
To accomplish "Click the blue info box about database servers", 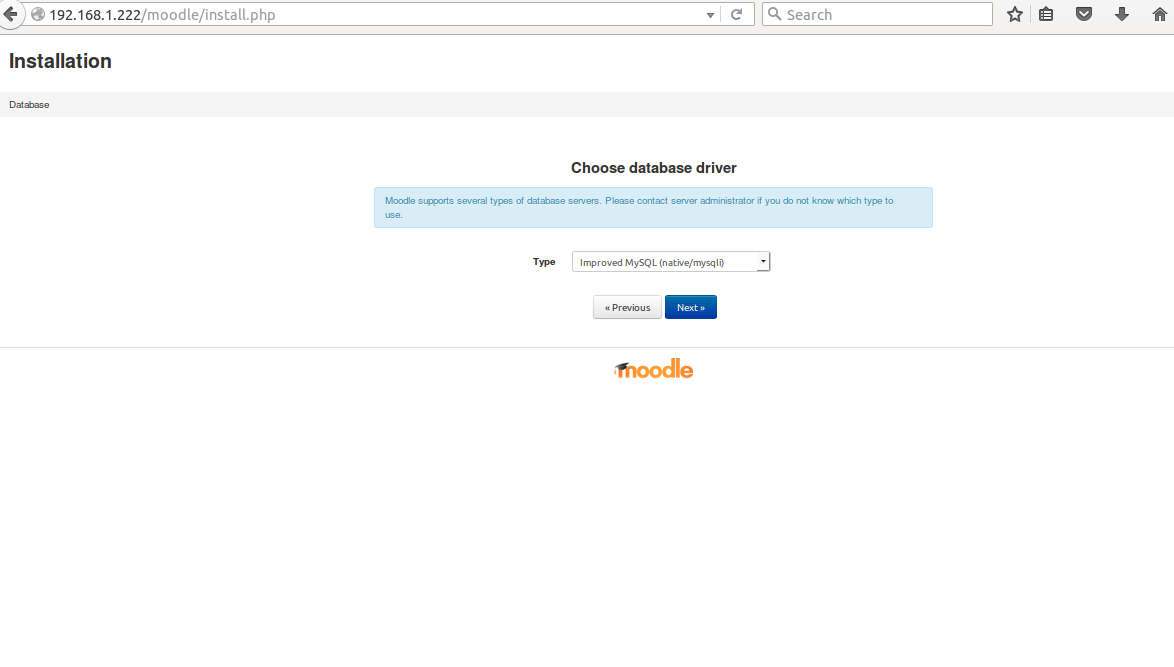I will (x=654, y=207).
